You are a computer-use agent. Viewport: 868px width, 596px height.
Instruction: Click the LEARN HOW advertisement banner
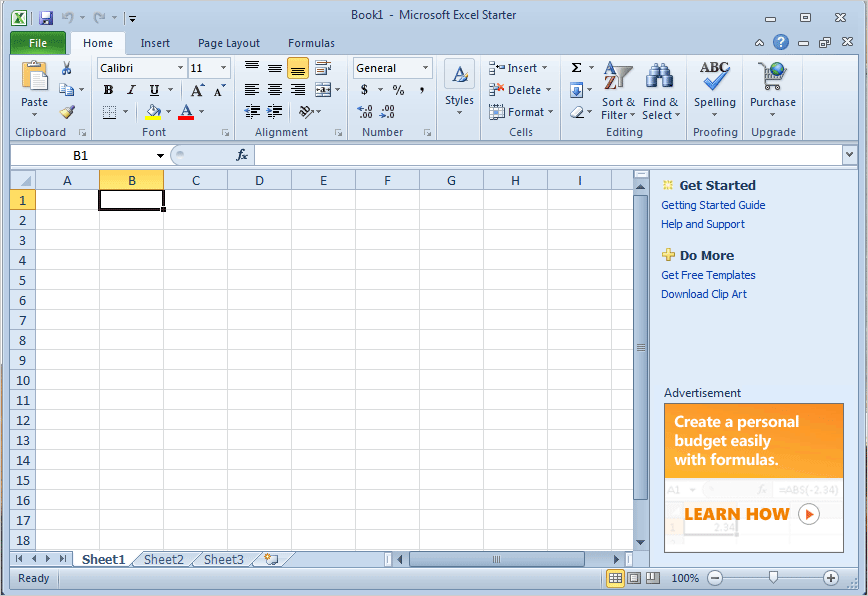click(753, 478)
